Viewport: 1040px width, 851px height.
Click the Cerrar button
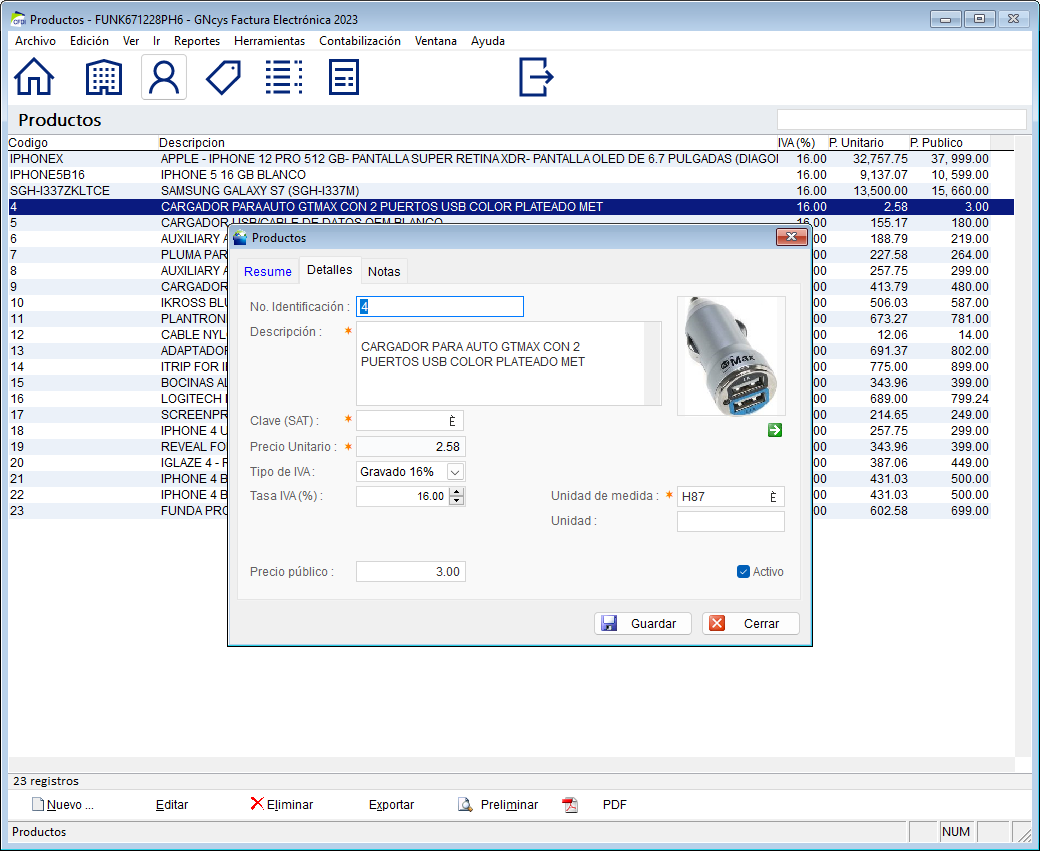pos(751,623)
